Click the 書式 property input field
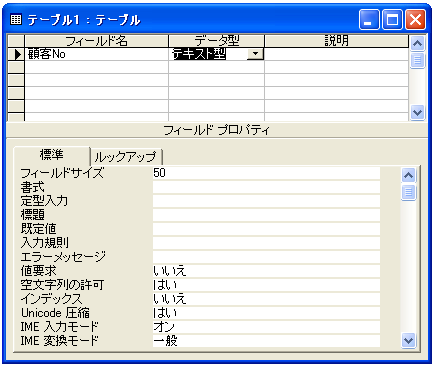 266,187
